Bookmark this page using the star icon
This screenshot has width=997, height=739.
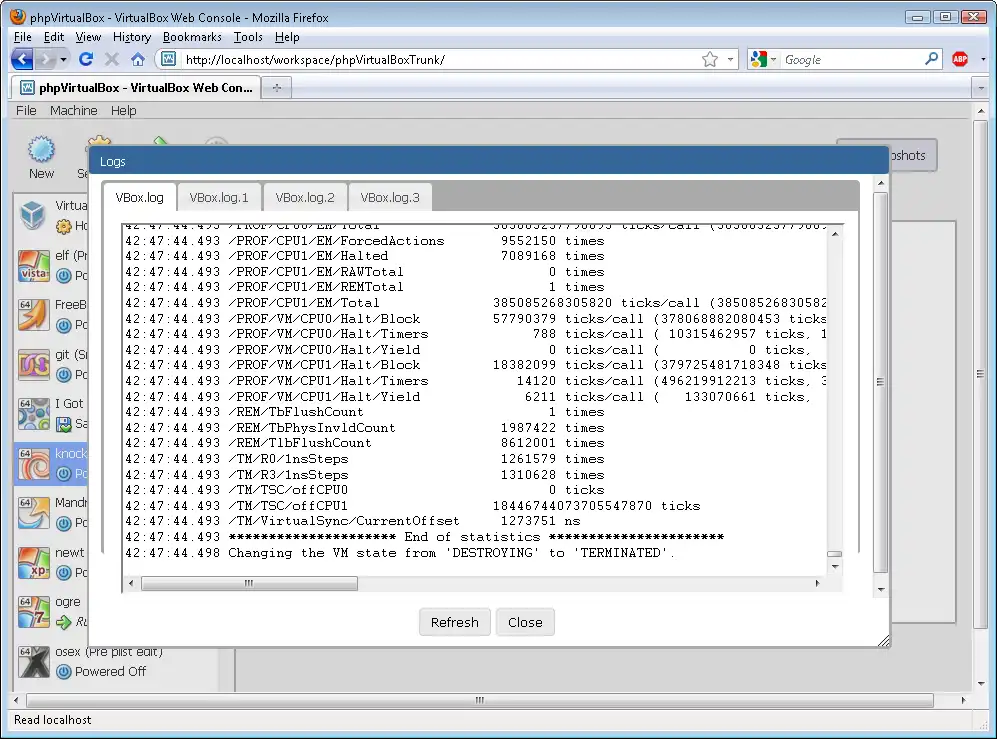click(x=710, y=60)
